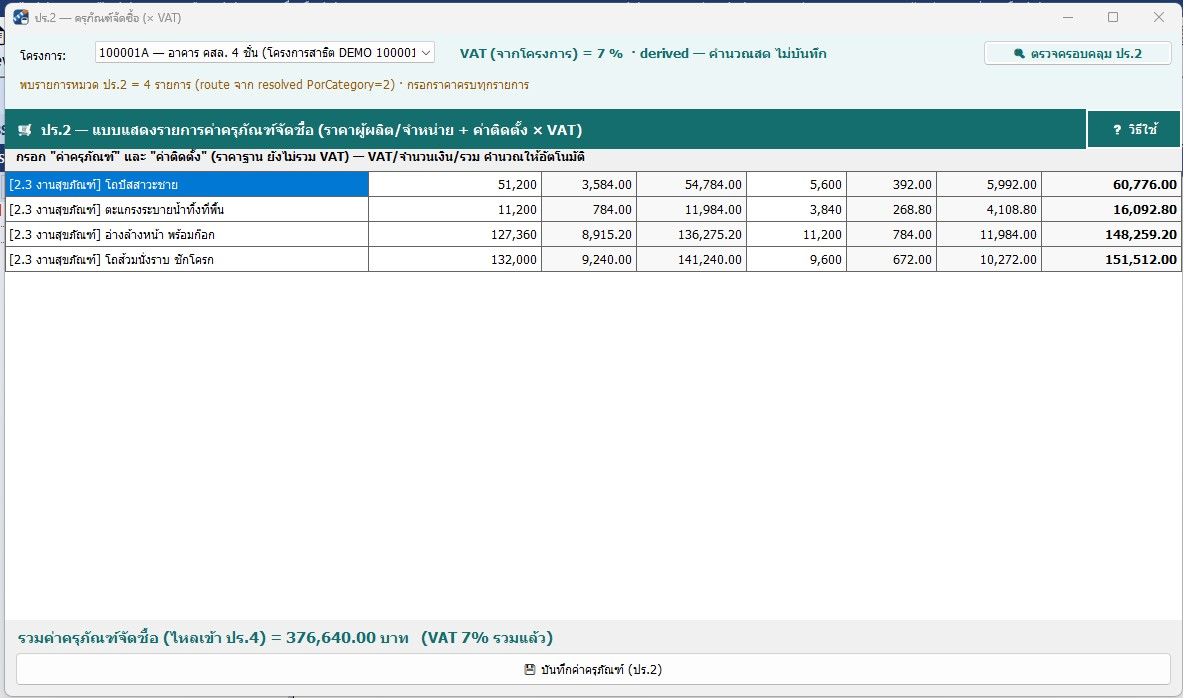Click the cart icon in ปร.2 header
This screenshot has width=1183, height=698.
(x=25, y=131)
